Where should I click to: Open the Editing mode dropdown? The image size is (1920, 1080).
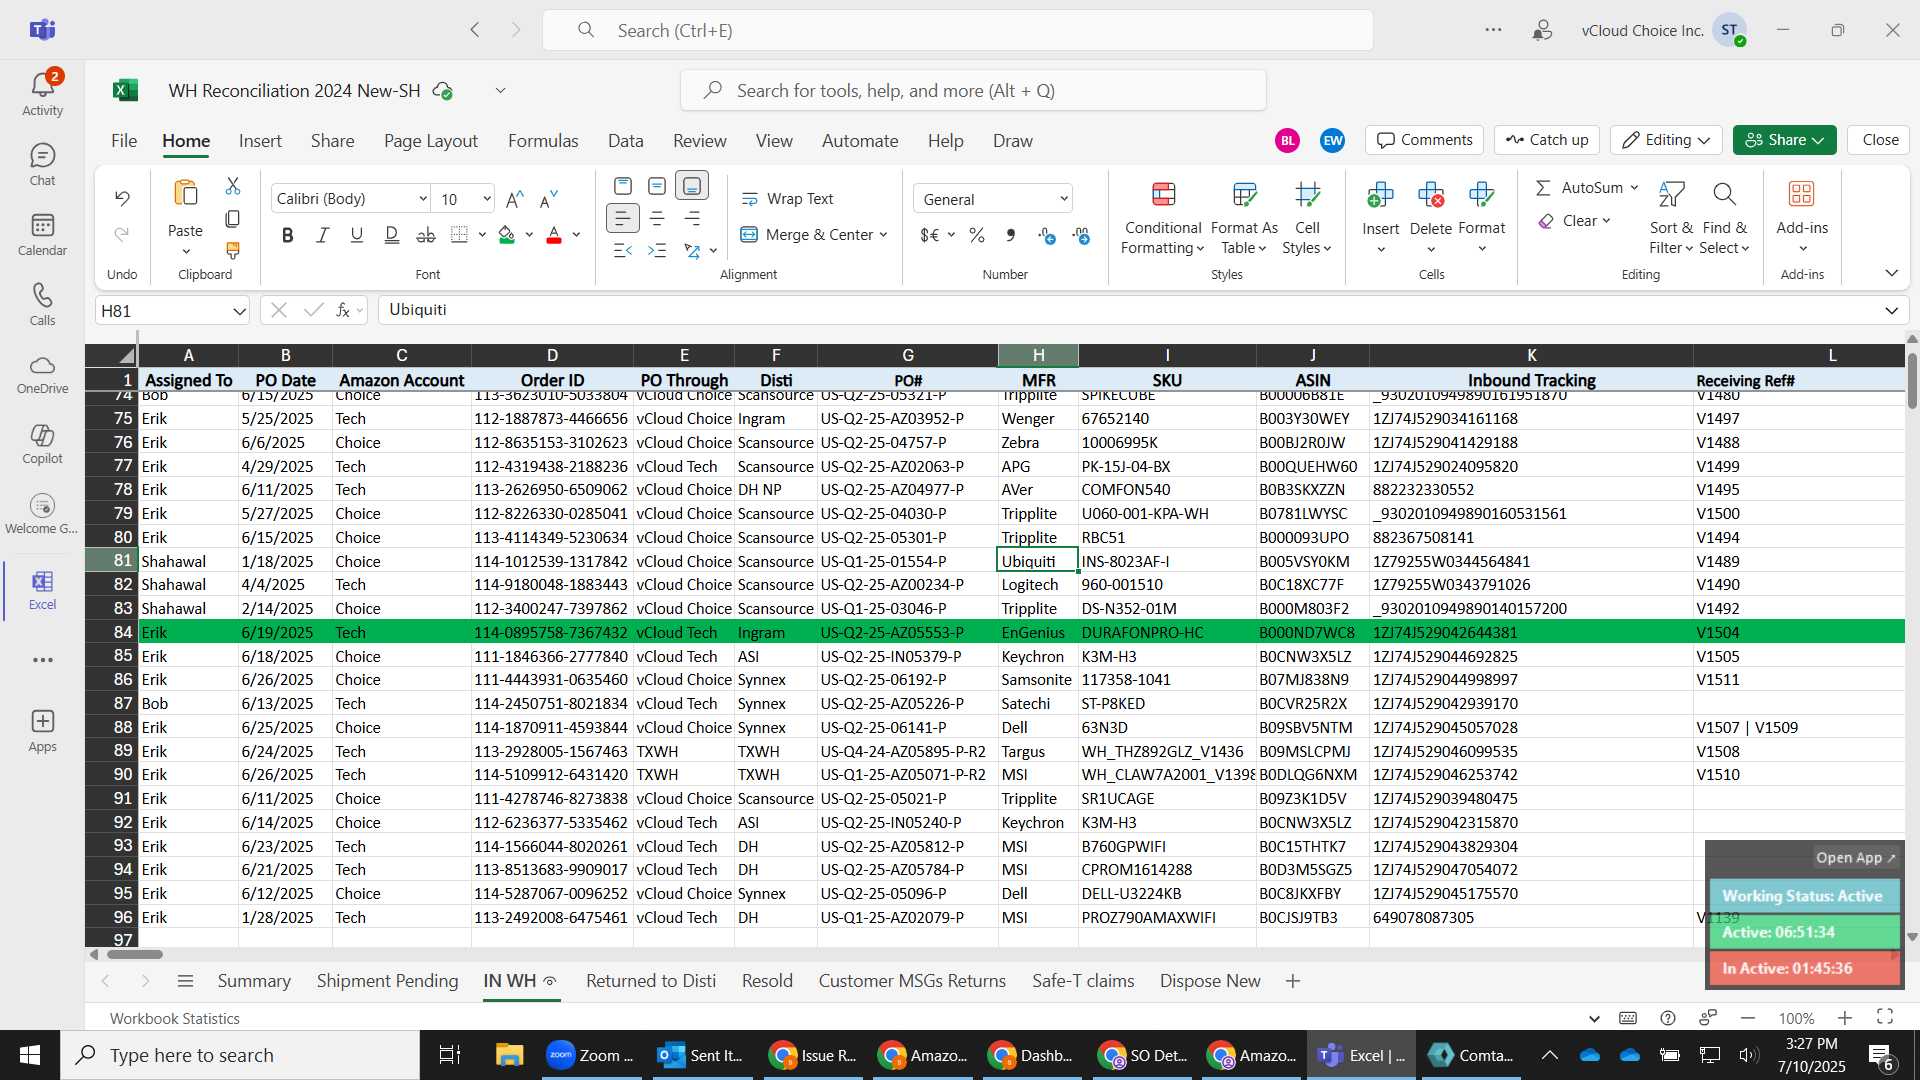pyautogui.click(x=1667, y=140)
